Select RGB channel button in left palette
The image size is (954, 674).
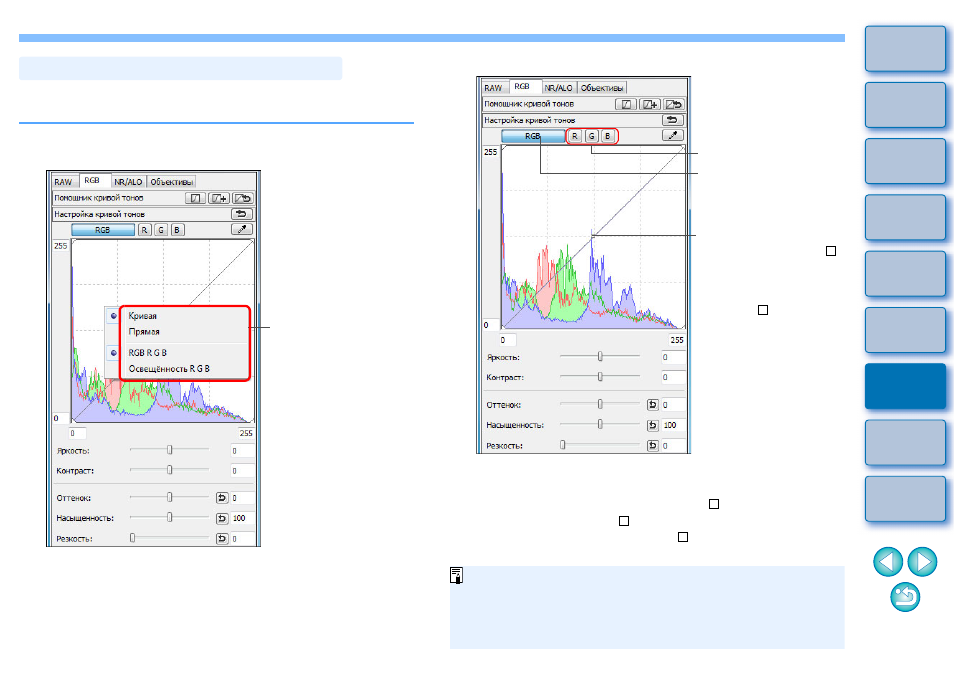[x=103, y=230]
